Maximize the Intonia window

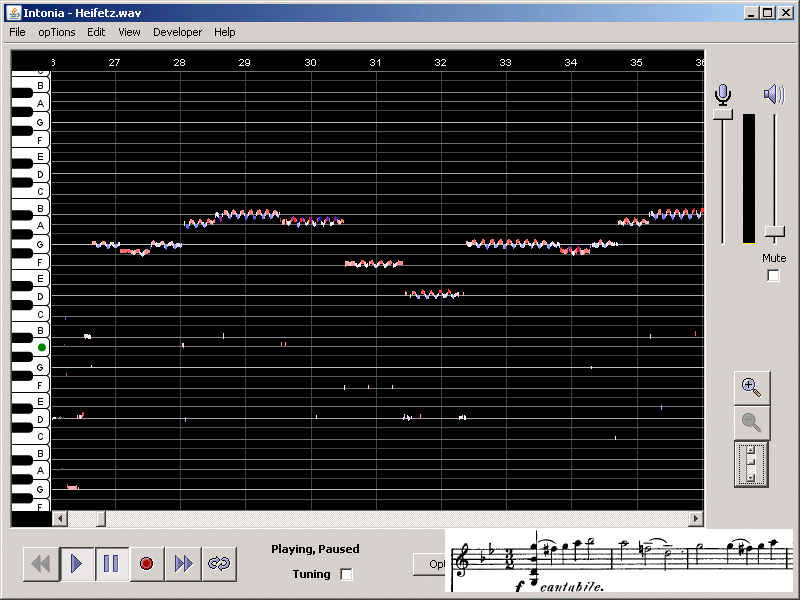[767, 13]
